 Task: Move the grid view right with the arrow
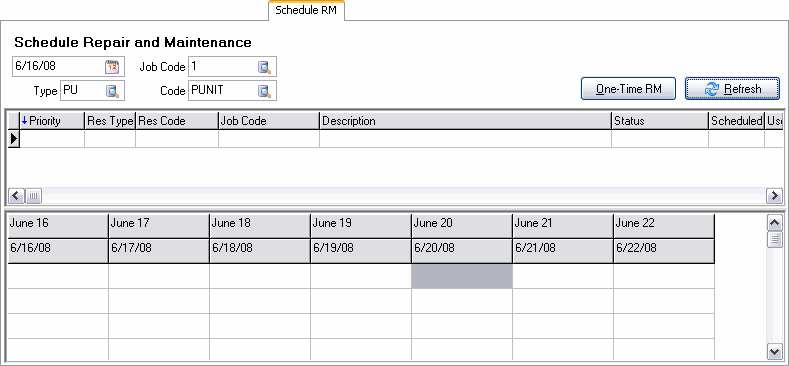point(774,195)
